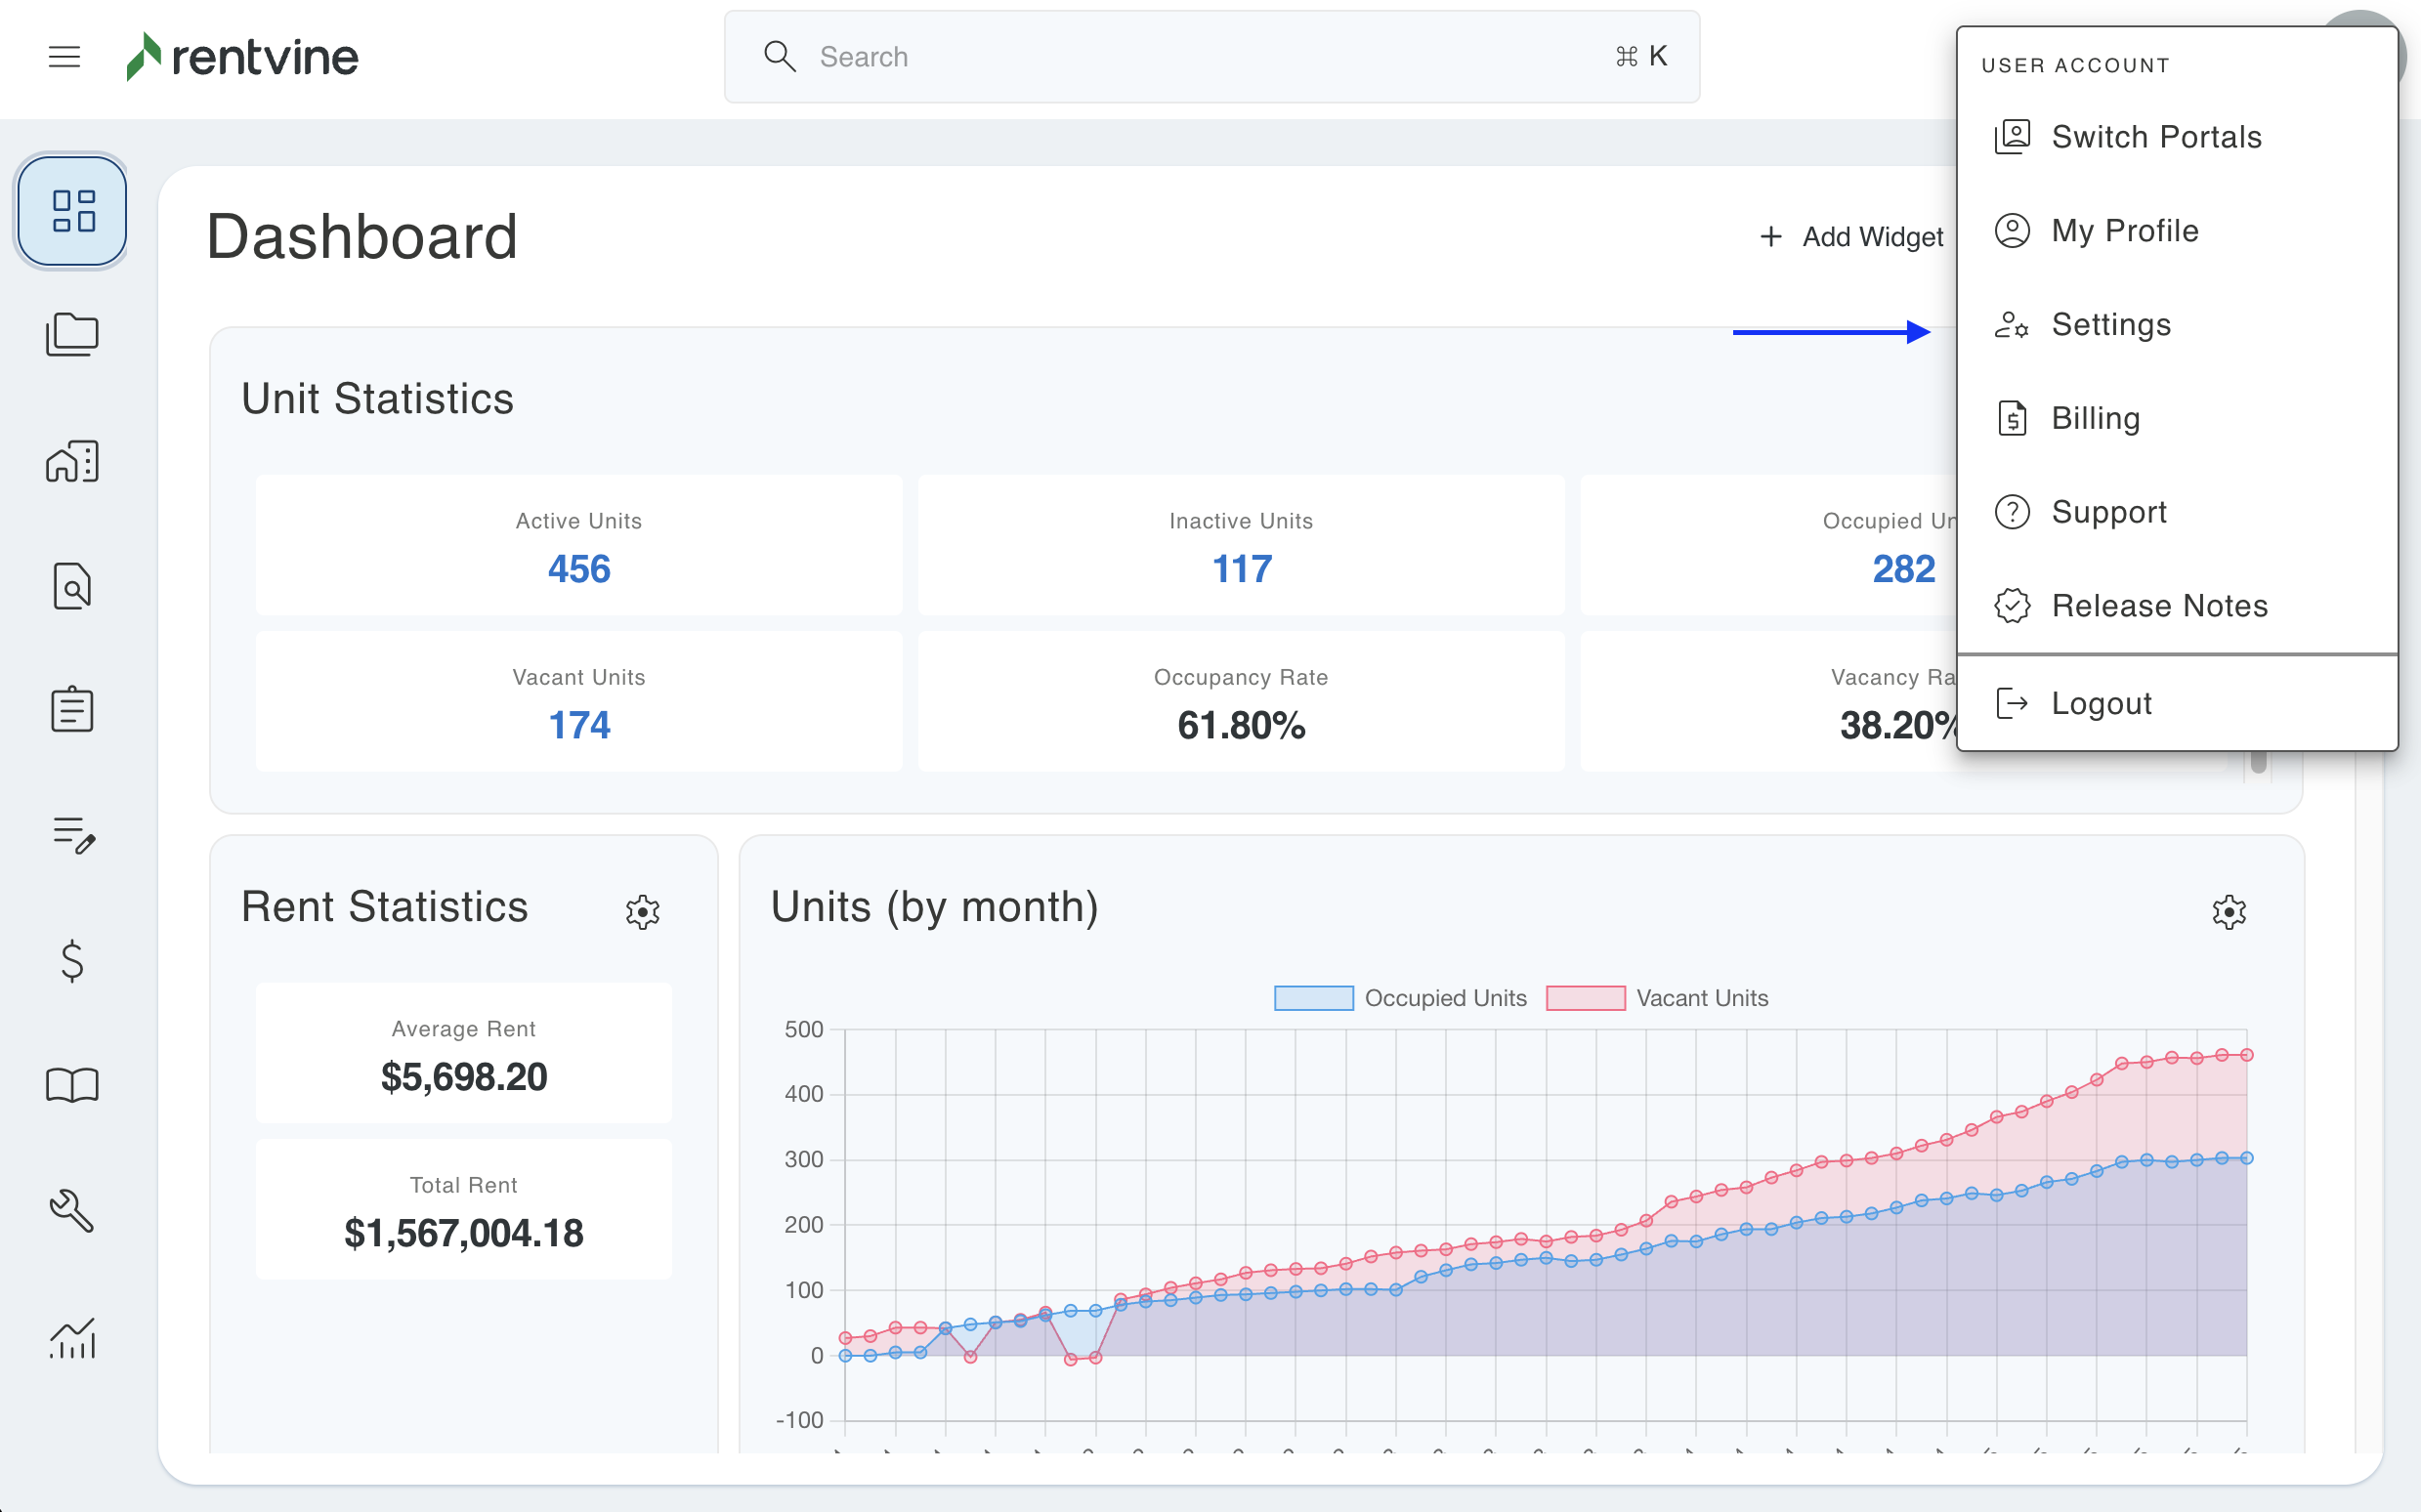Select Switch Portals from user menu
2421x1512 pixels.
tap(2155, 137)
